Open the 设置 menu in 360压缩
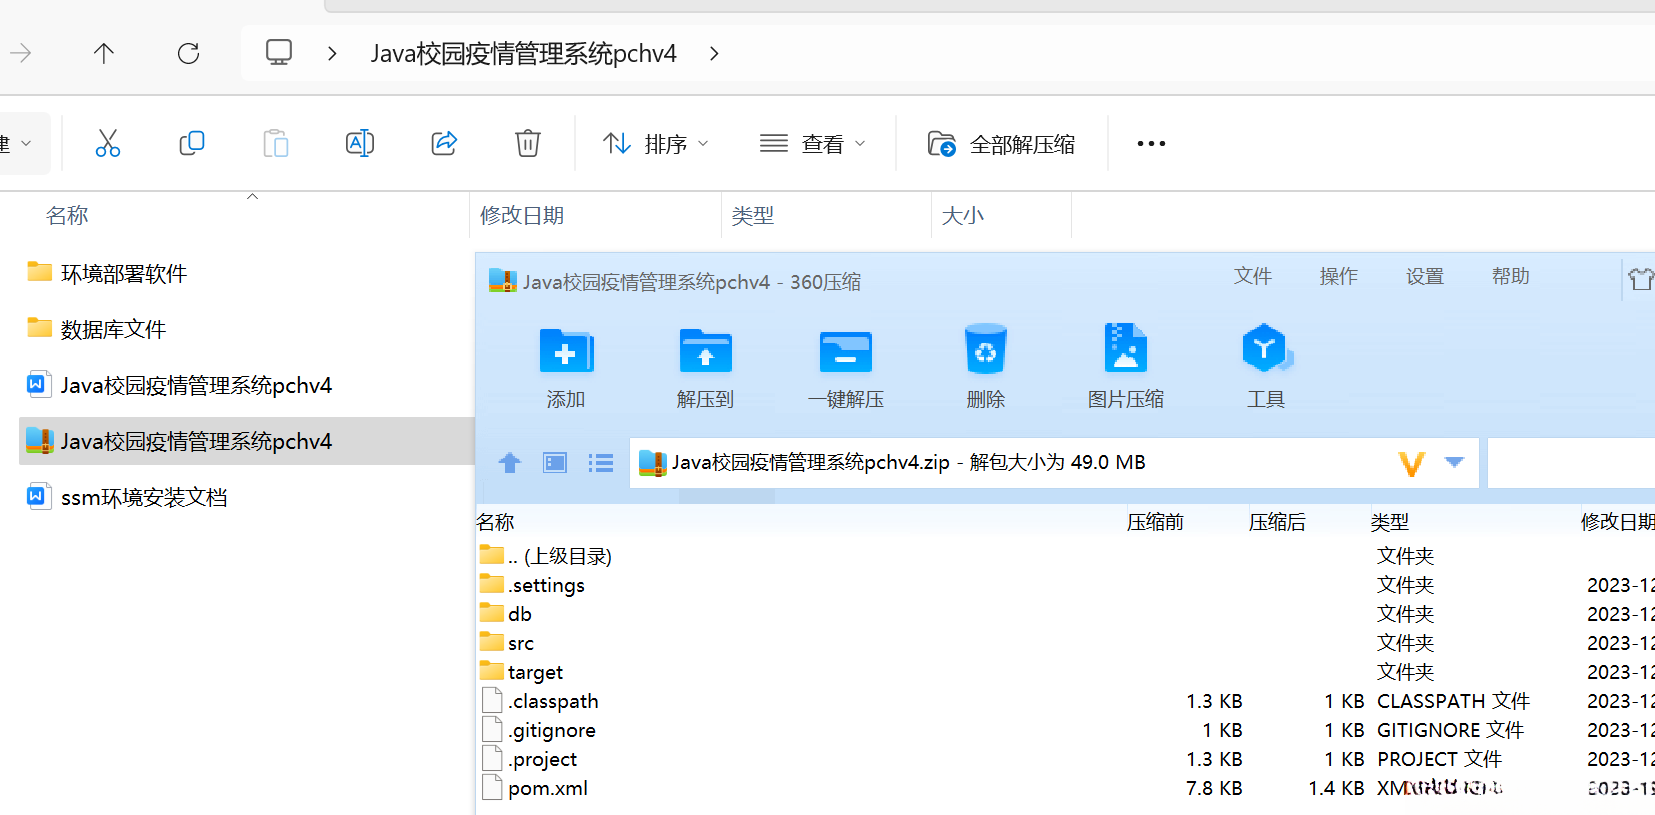This screenshot has width=1655, height=815. (1424, 276)
